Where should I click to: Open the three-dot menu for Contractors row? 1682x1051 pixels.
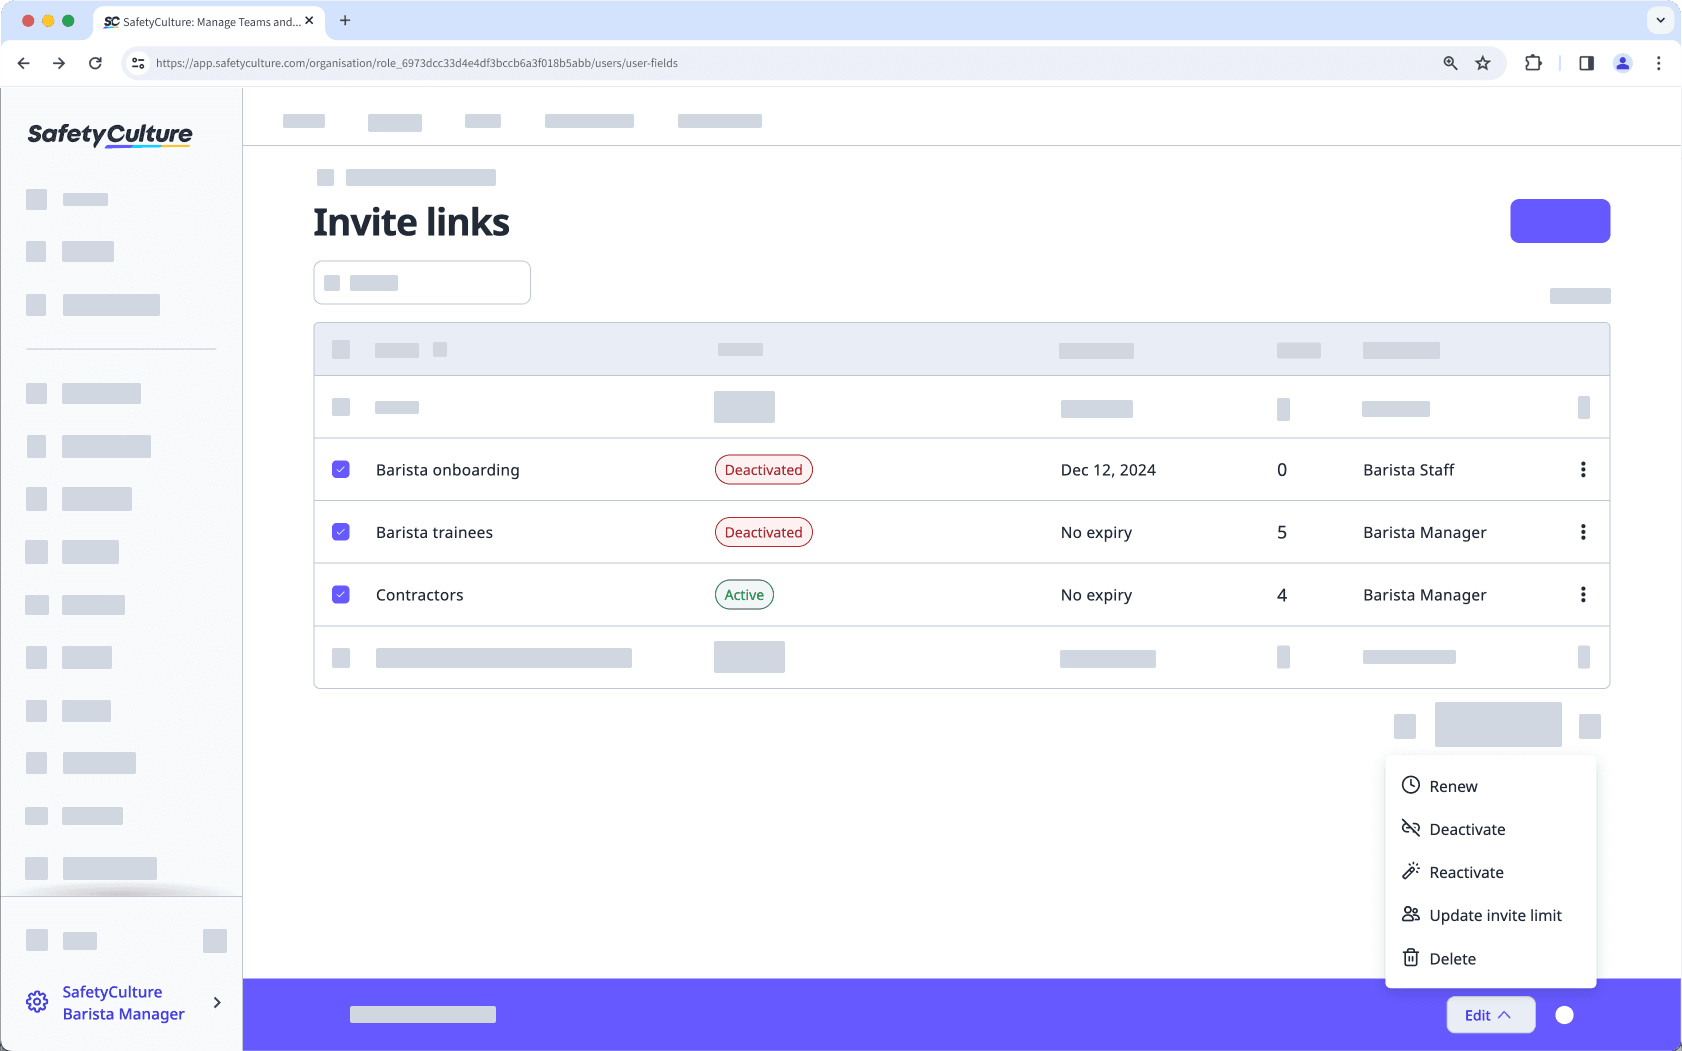1583,594
